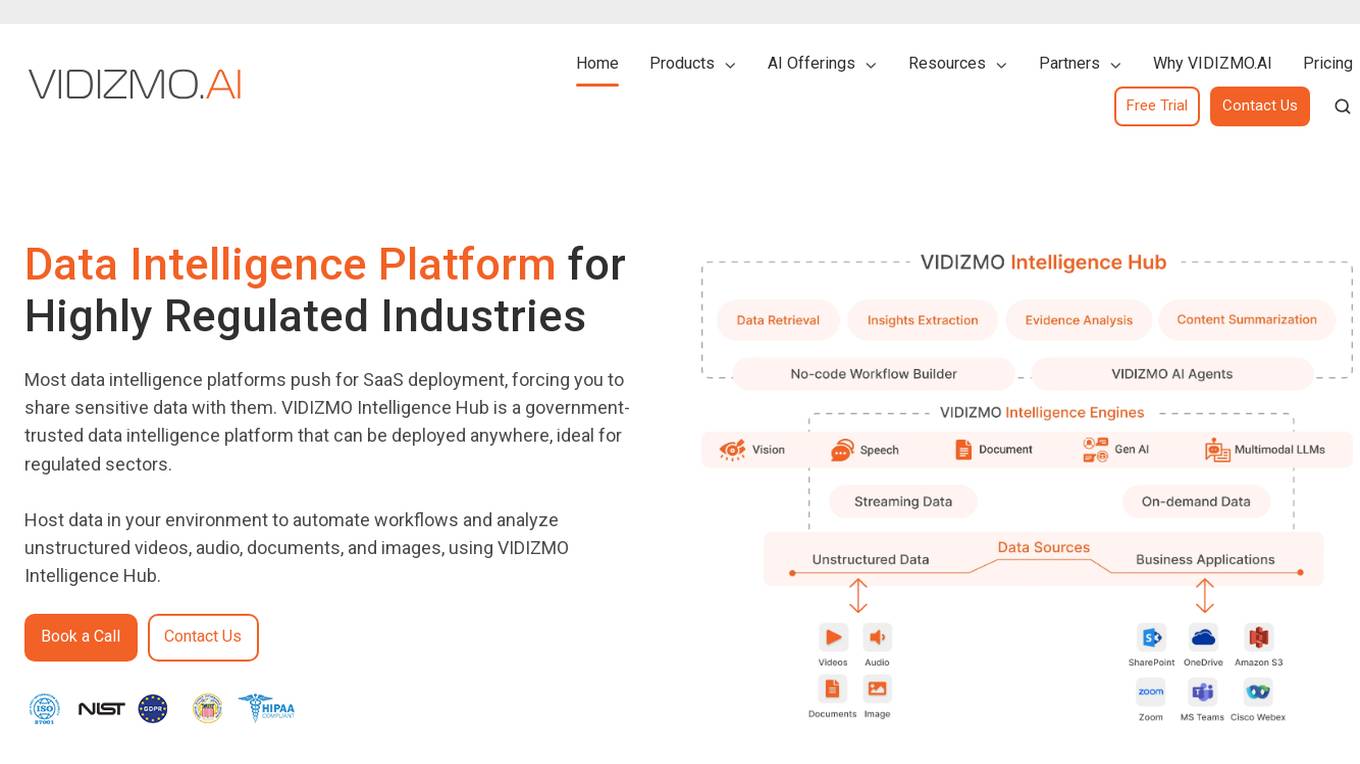Click the Business Applications up-down arrow
Image resolution: width=1360 pixels, height=764 pixels.
[x=1205, y=595]
